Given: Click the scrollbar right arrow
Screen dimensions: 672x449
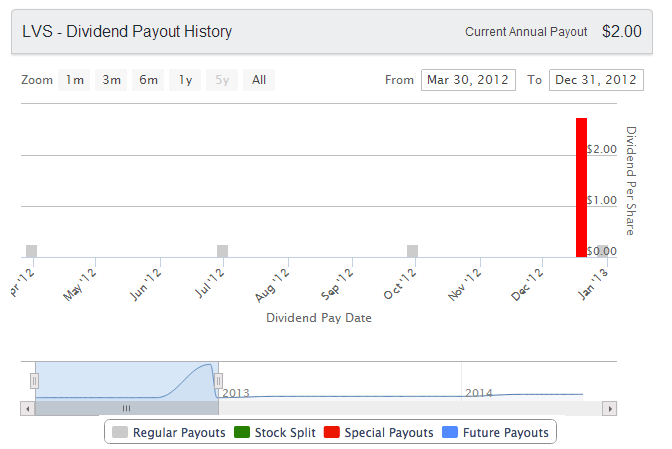Looking at the screenshot, I should [609, 409].
